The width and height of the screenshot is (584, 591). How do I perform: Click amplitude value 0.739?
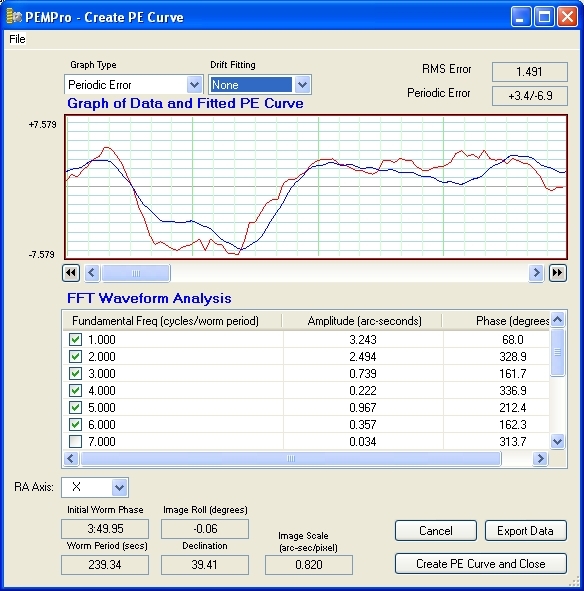[363, 374]
